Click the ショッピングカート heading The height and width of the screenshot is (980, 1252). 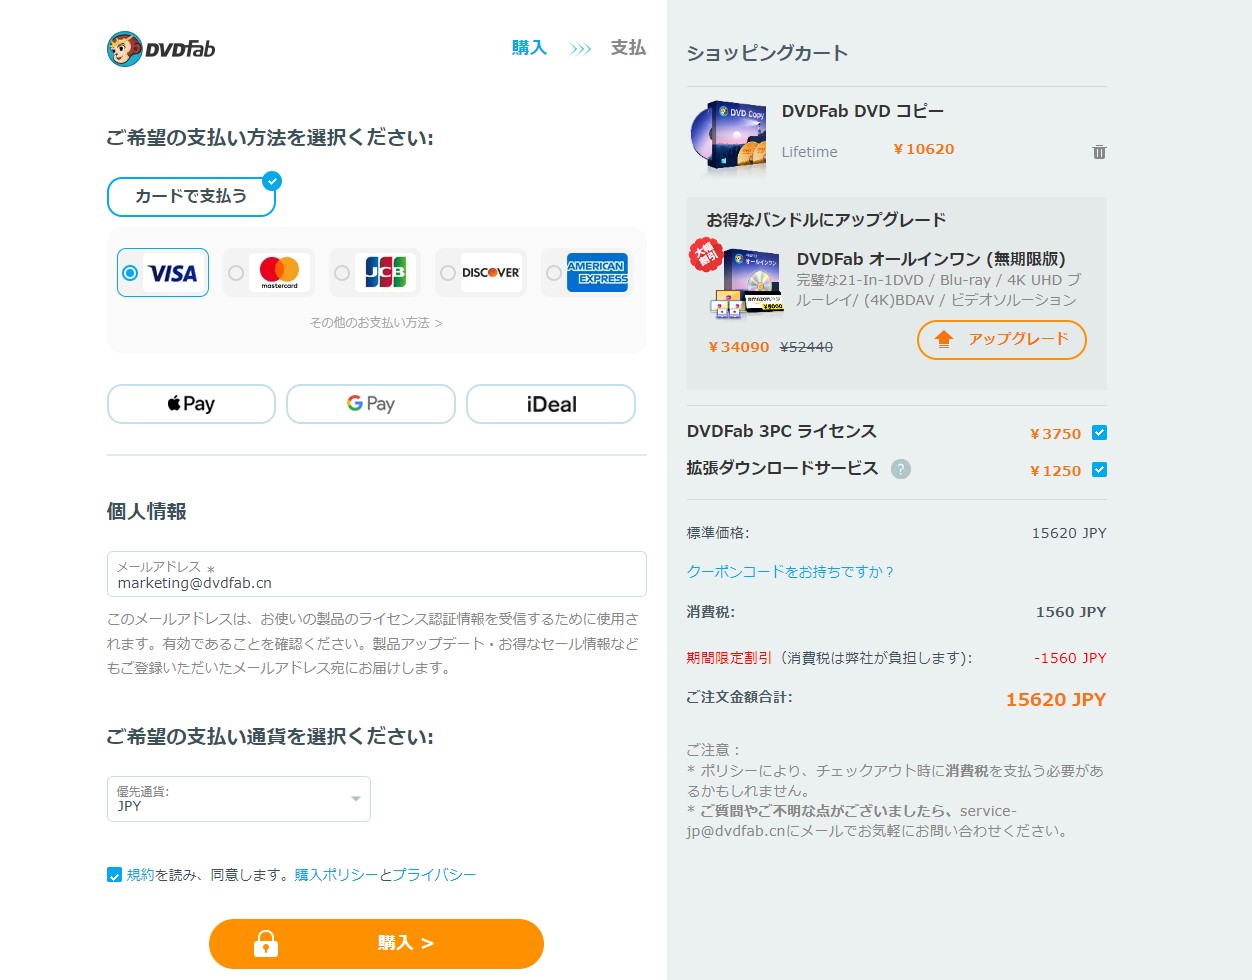pyautogui.click(x=767, y=53)
